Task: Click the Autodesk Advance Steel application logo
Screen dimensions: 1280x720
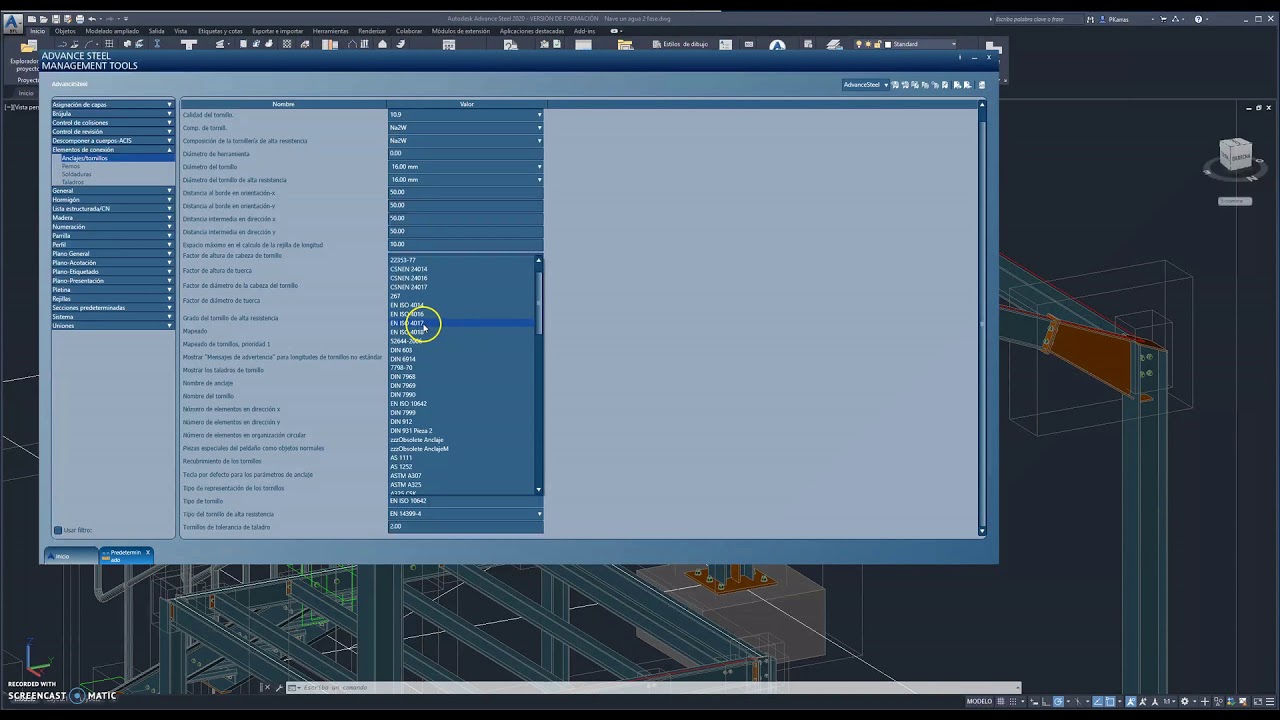Action: point(12,23)
